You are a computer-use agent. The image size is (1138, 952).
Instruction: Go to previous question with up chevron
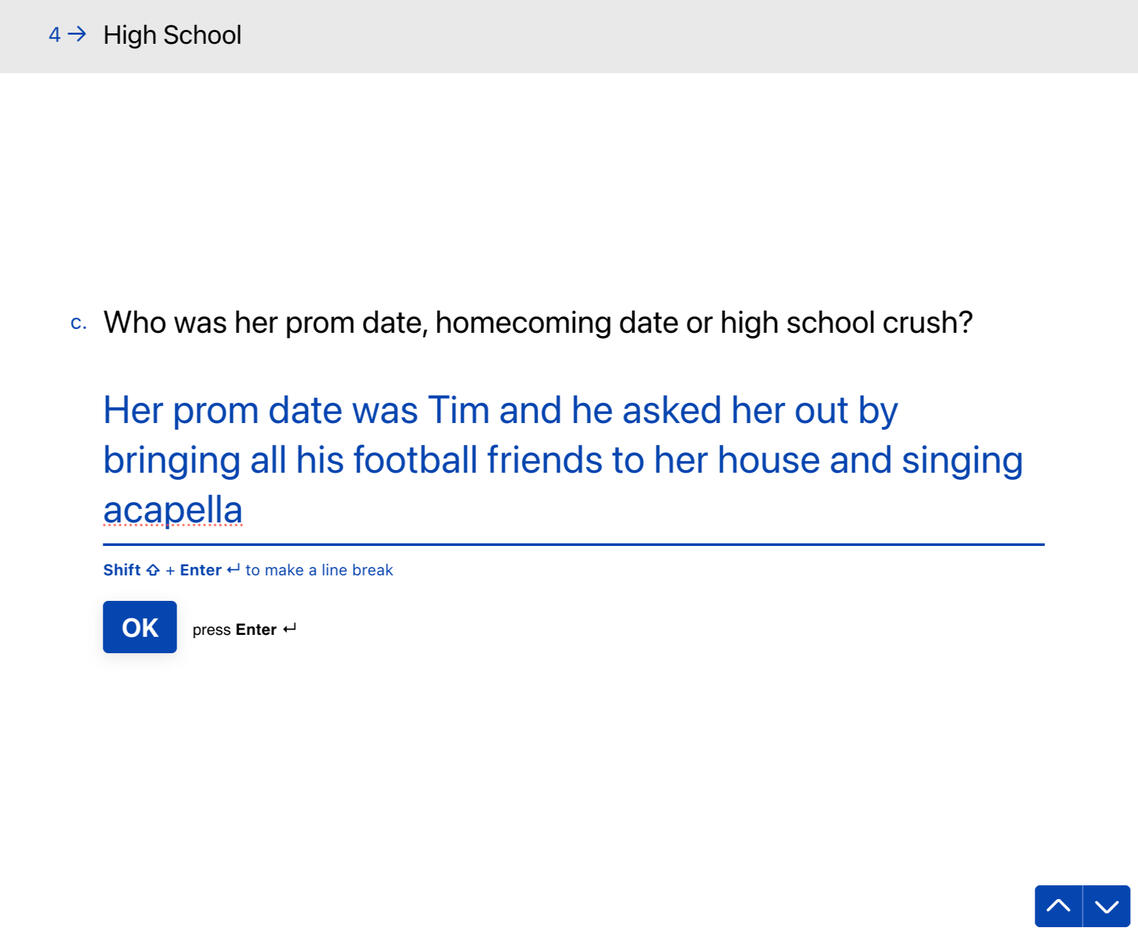(x=1058, y=906)
